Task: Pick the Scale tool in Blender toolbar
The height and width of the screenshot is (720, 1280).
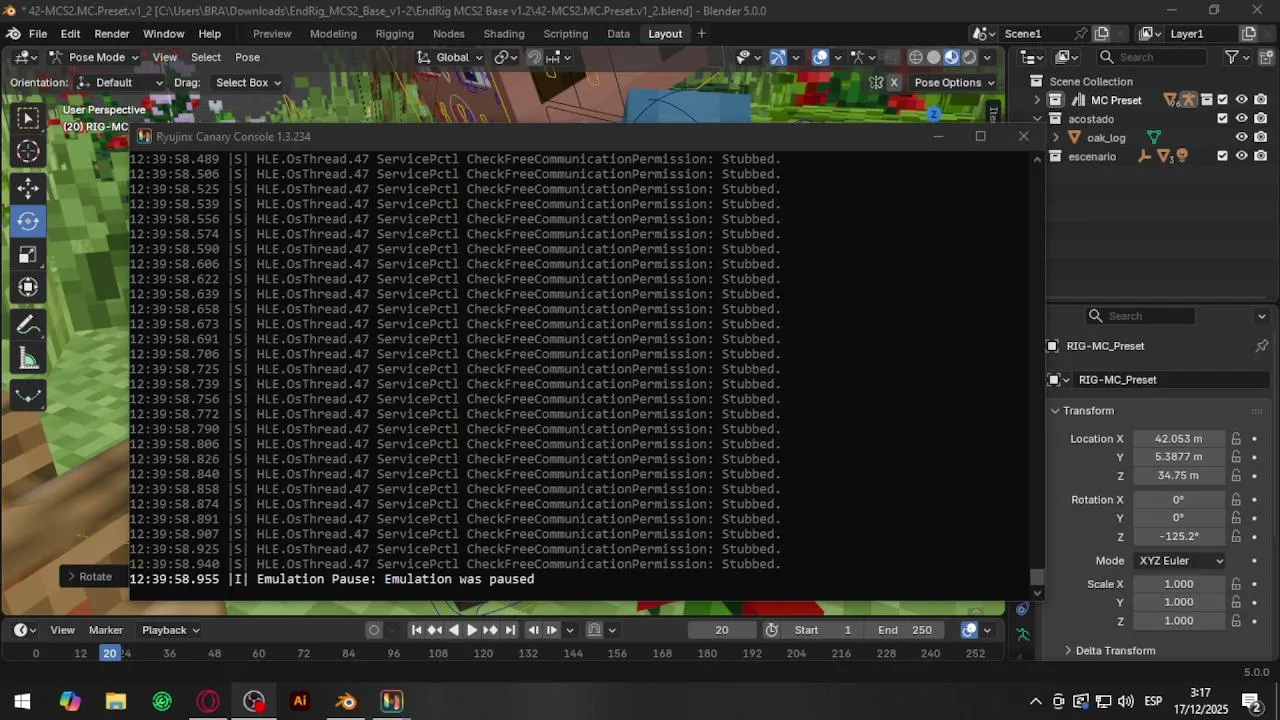Action: pos(28,255)
